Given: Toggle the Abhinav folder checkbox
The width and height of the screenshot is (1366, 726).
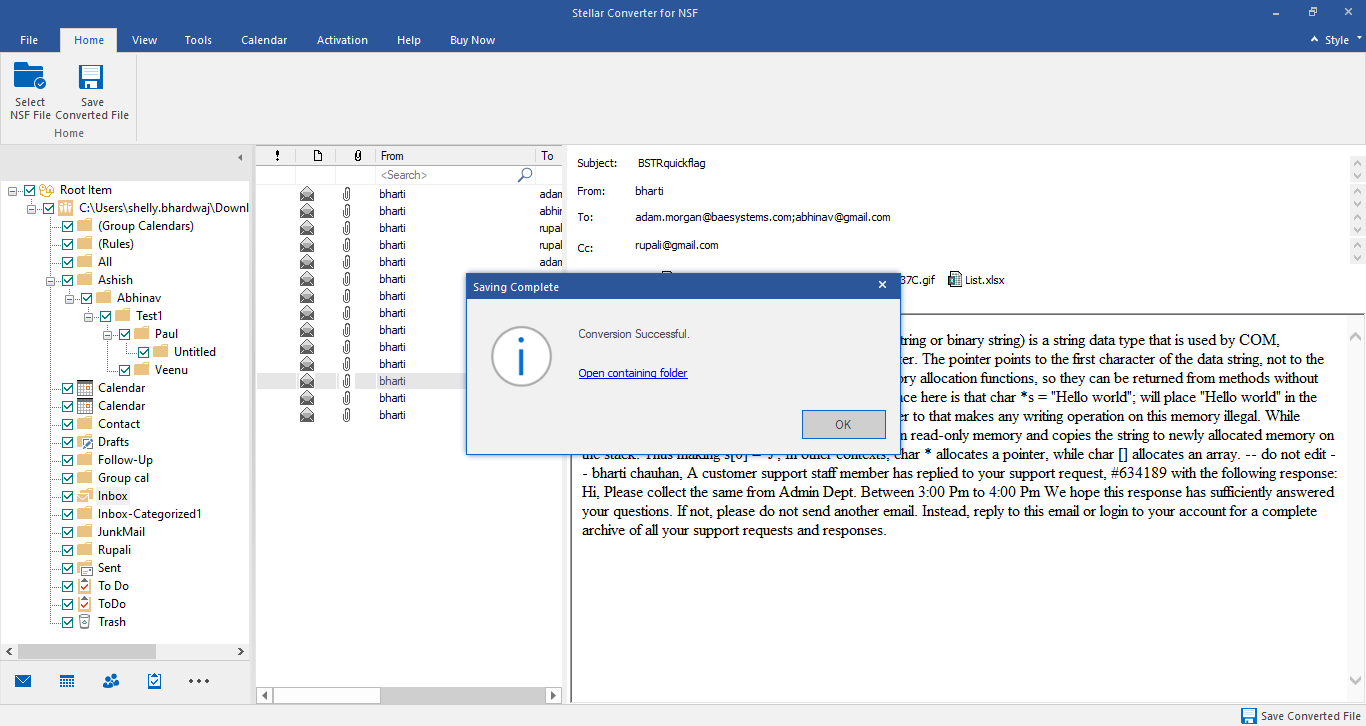Looking at the screenshot, I should pos(87,298).
